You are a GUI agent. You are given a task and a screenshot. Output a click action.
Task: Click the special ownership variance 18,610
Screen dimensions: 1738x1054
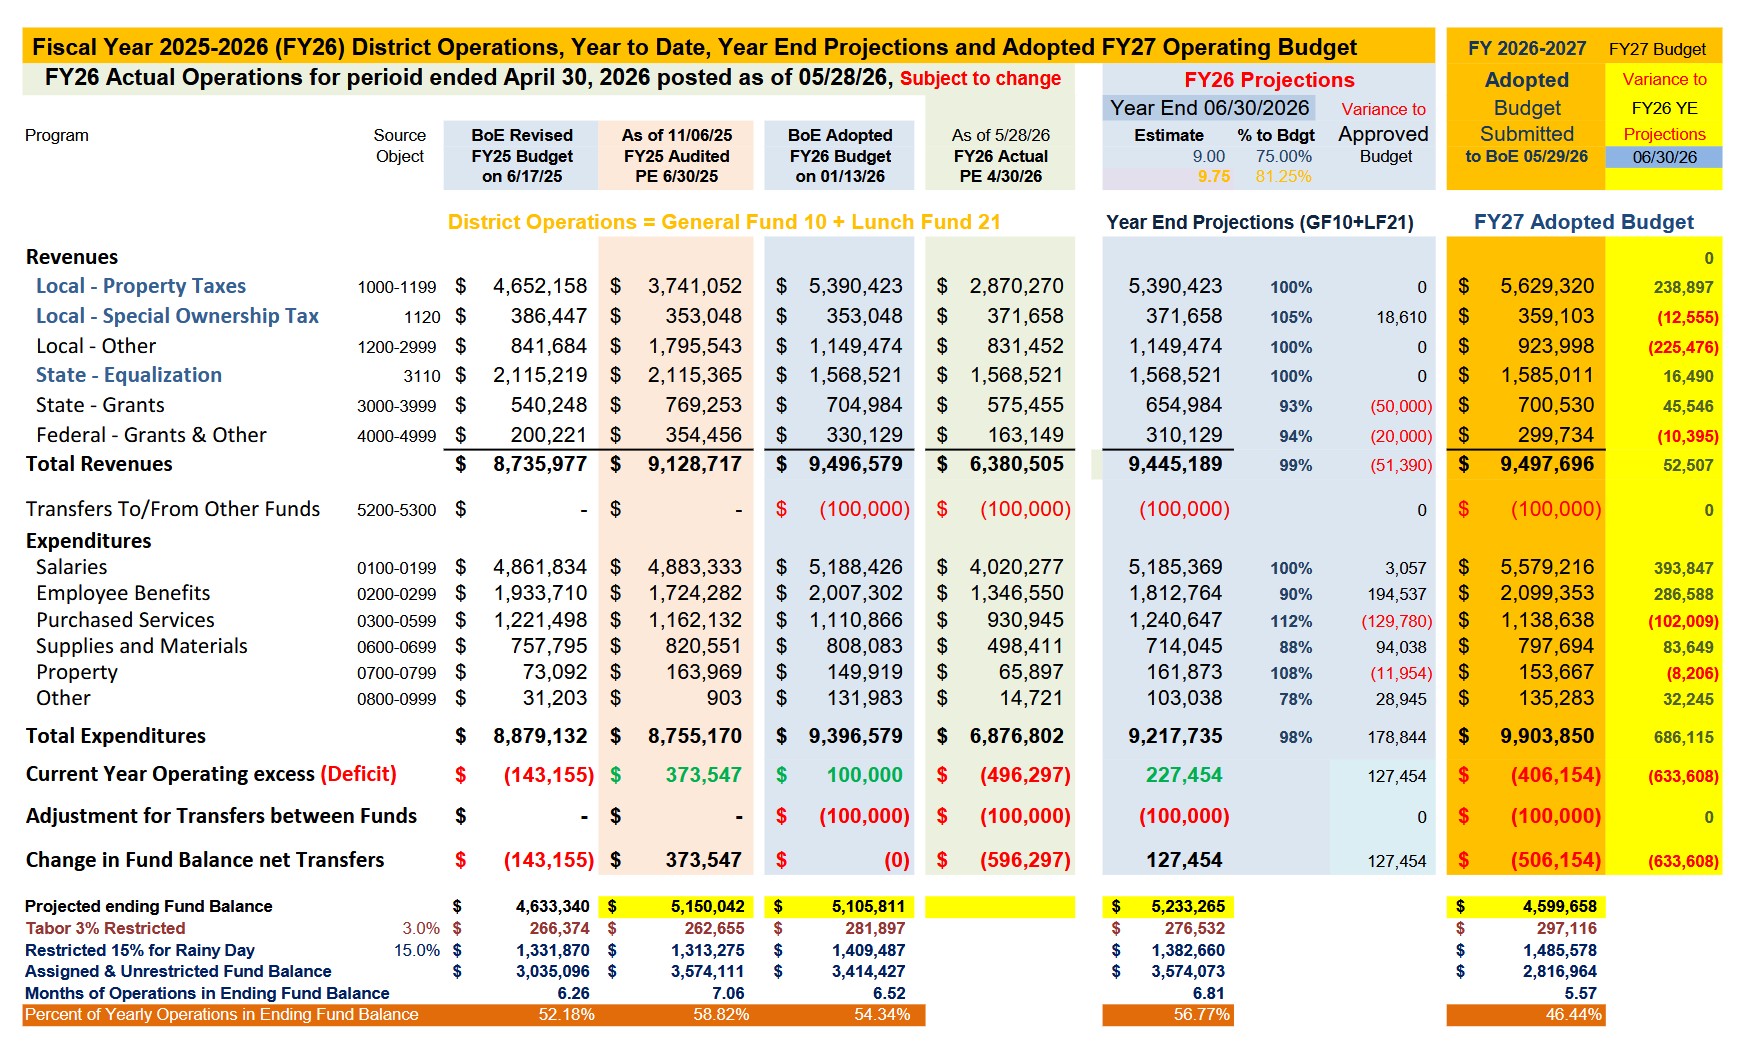(x=1401, y=317)
